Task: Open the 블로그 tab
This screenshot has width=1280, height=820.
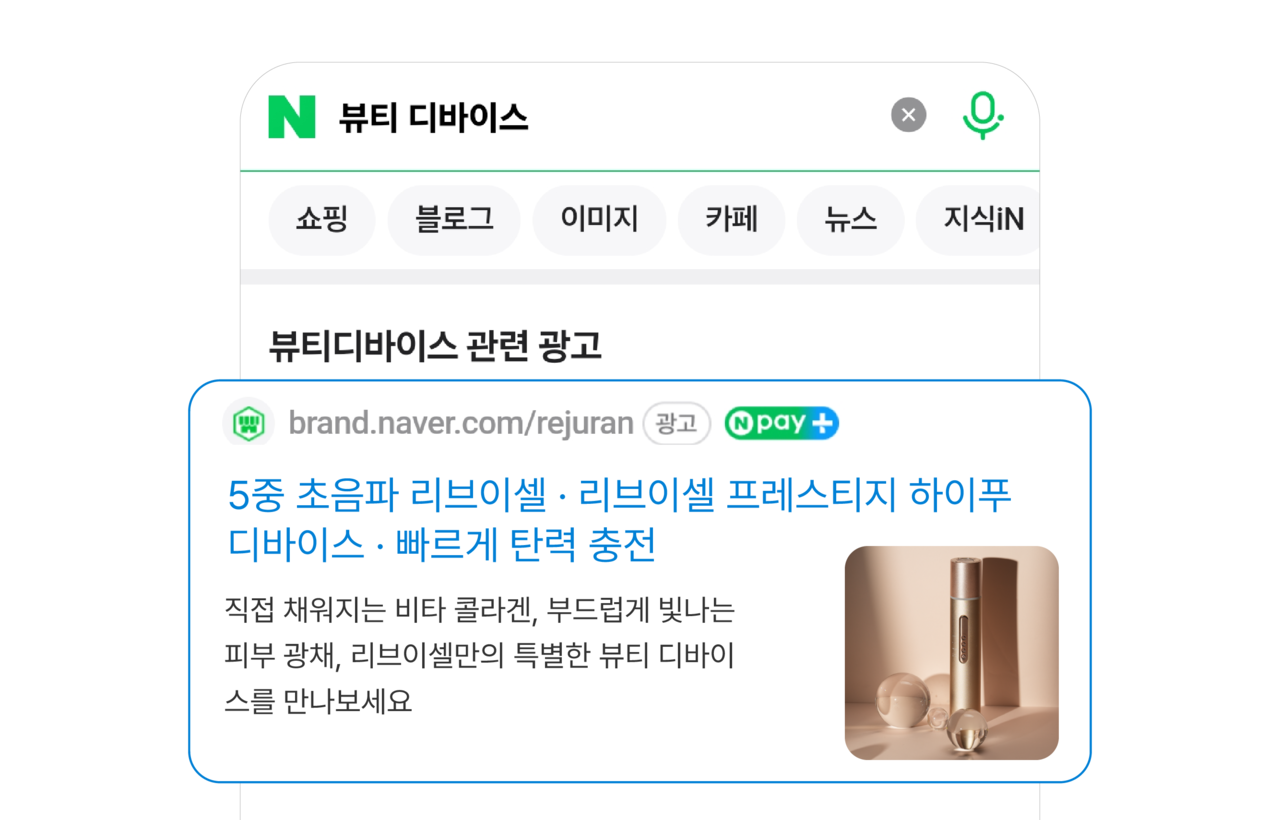Action: tap(454, 220)
